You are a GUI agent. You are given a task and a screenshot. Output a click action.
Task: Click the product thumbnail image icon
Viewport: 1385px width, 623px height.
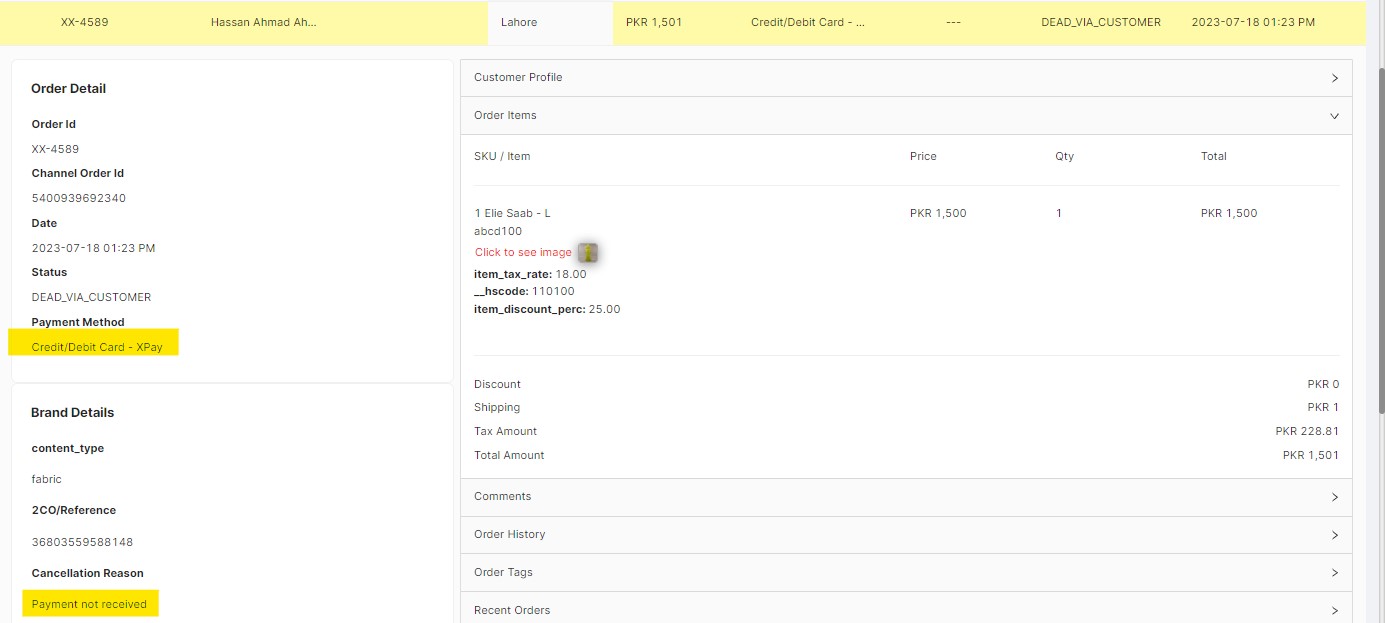click(588, 253)
